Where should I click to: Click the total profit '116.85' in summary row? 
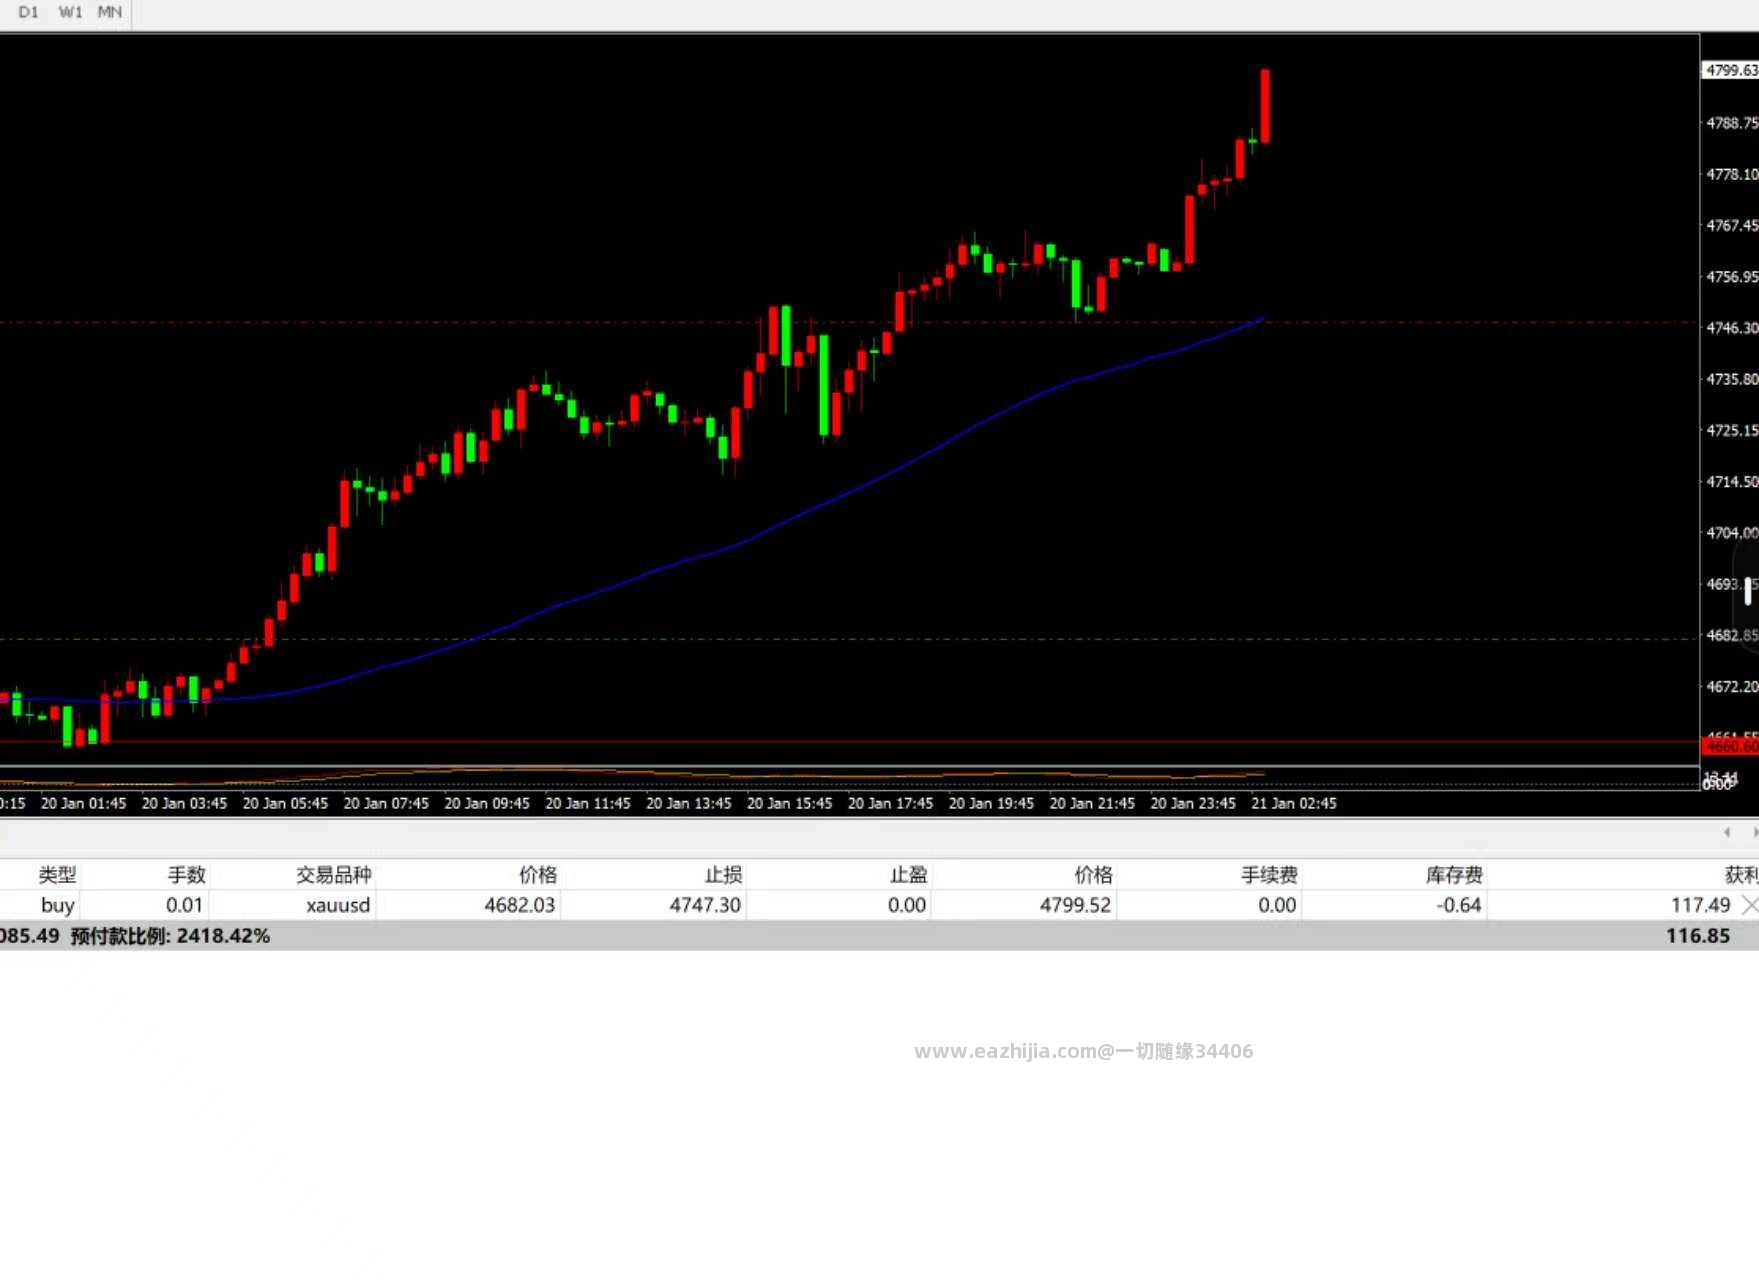pos(1697,936)
